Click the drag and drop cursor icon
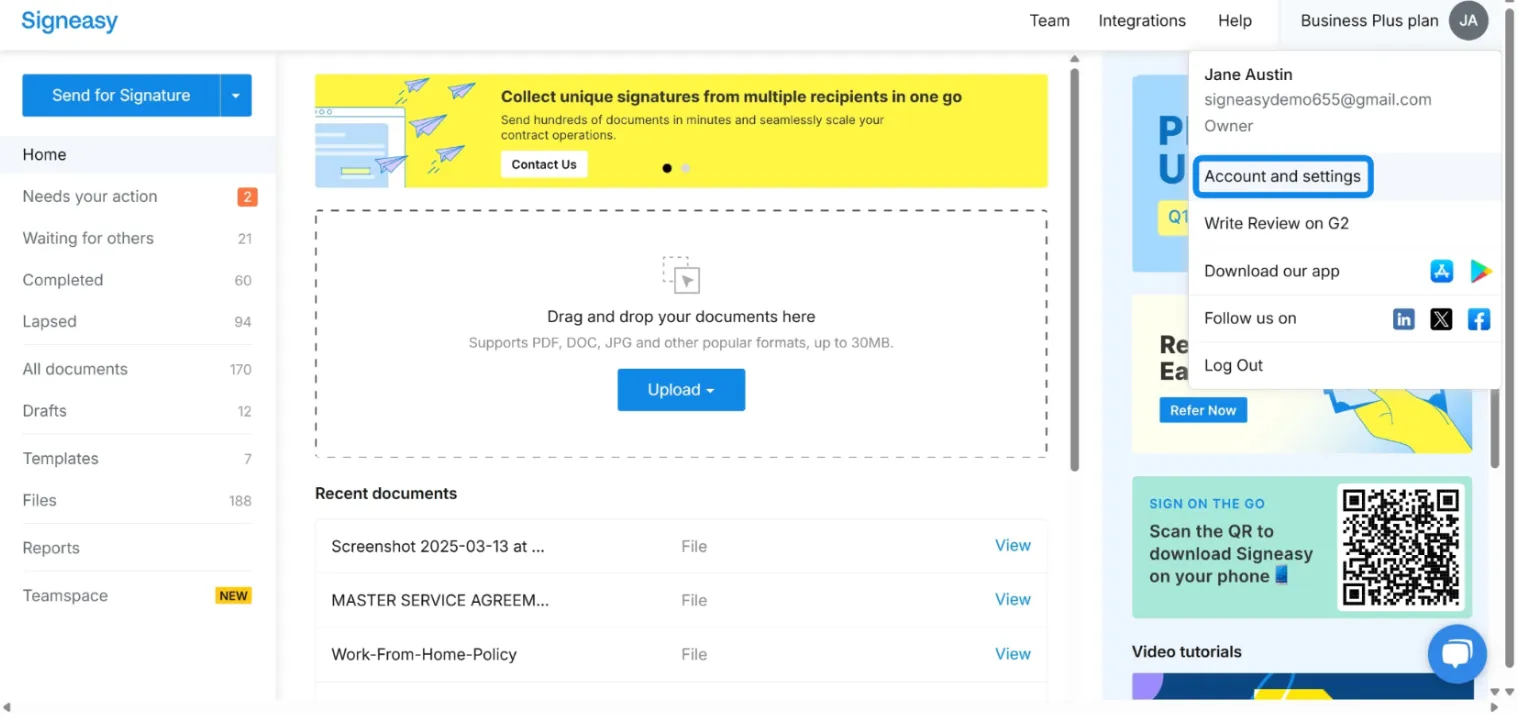Viewport: 1518px width, 719px height. pyautogui.click(x=681, y=274)
